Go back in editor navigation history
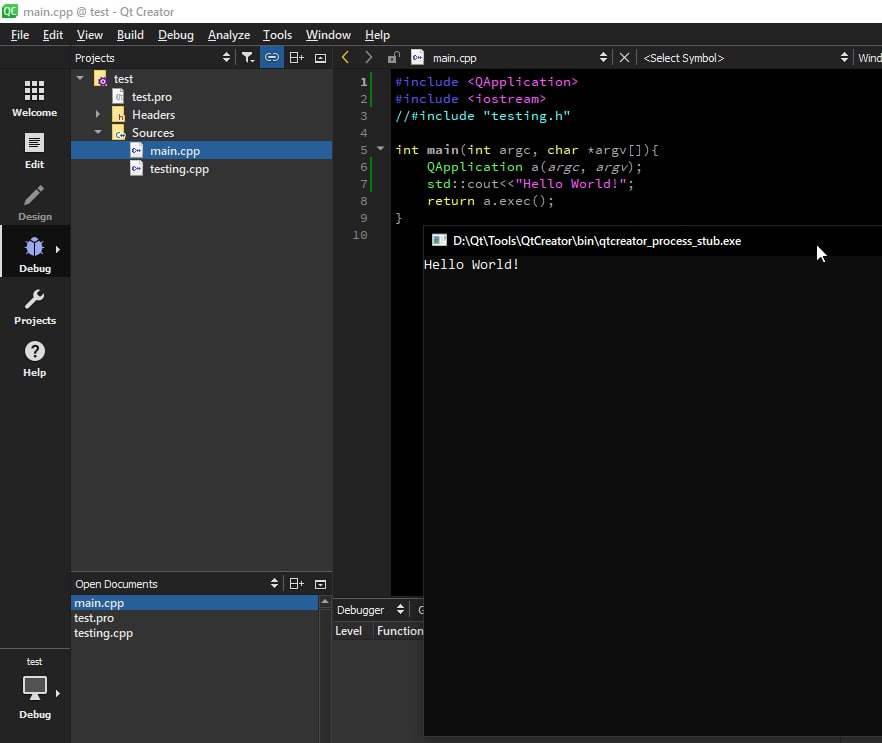This screenshot has width=882, height=743. 345,57
